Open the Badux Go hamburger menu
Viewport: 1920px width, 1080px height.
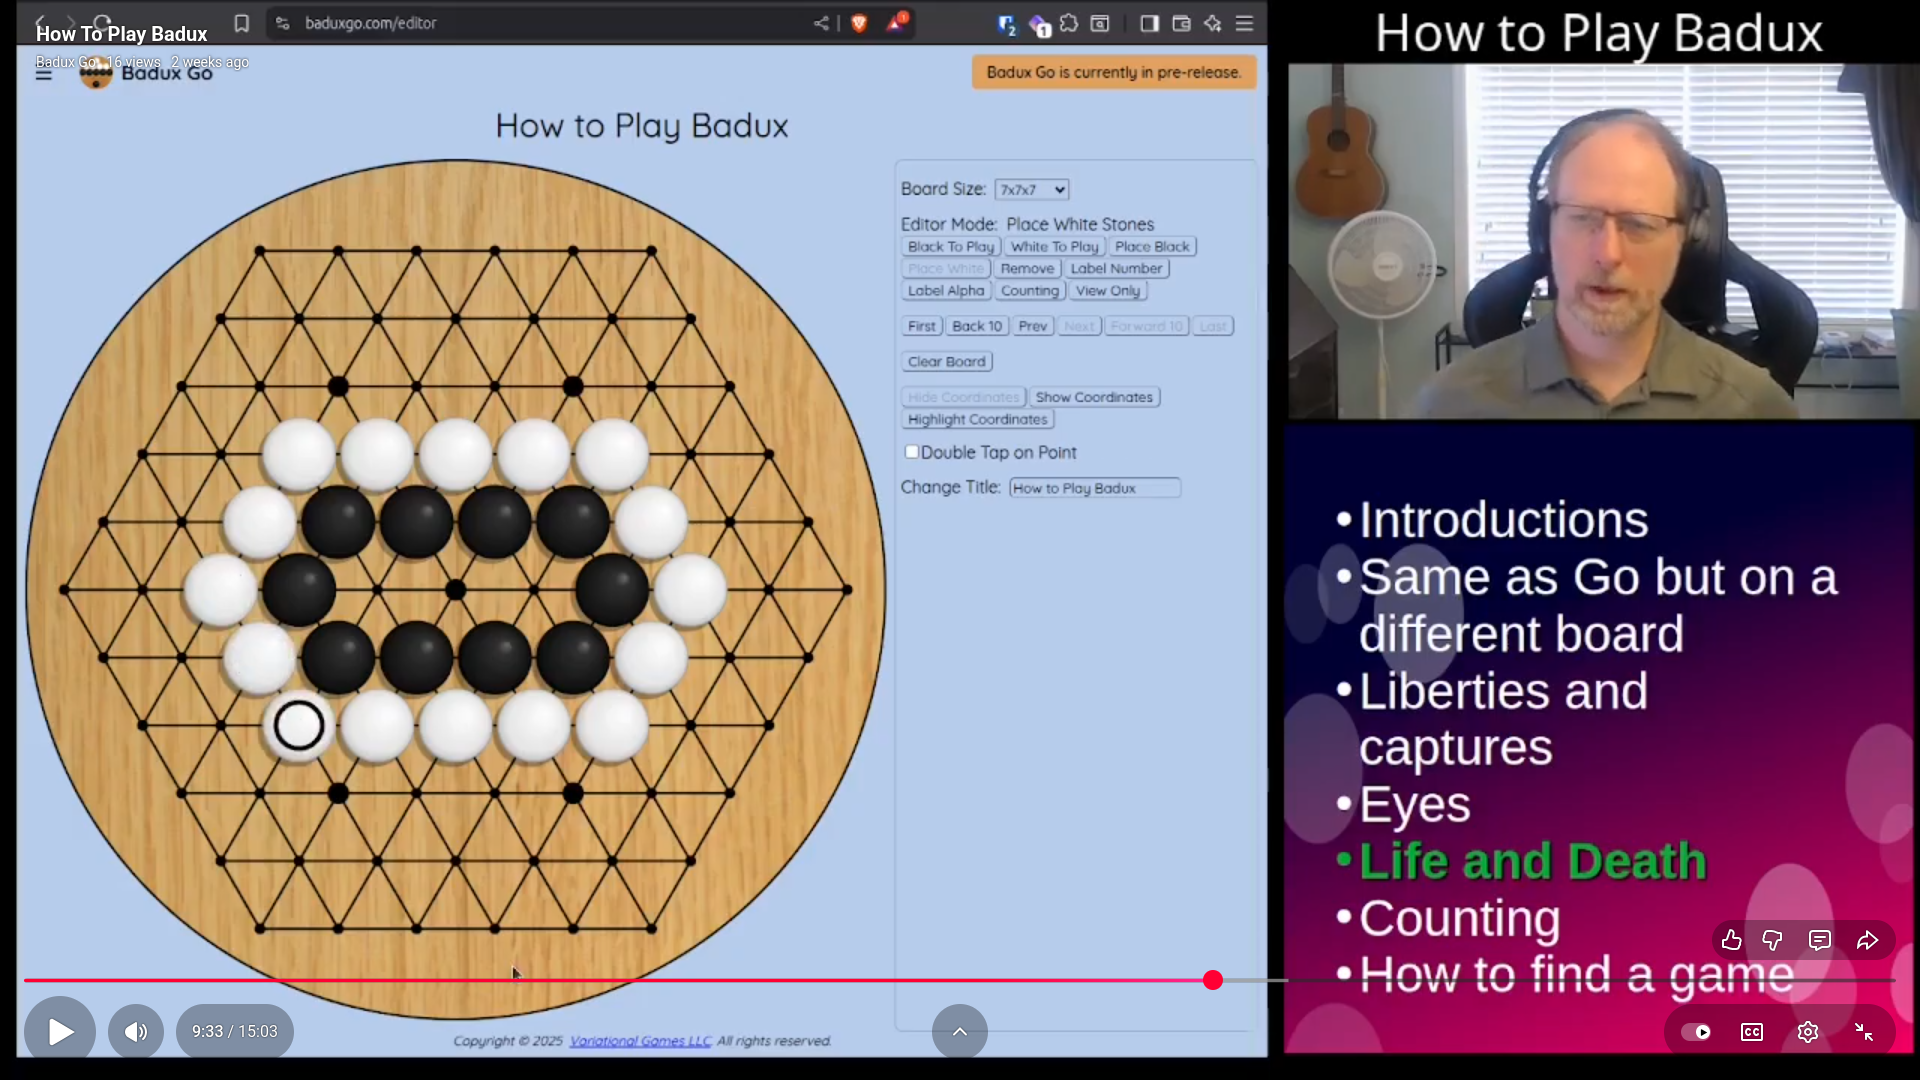42,73
